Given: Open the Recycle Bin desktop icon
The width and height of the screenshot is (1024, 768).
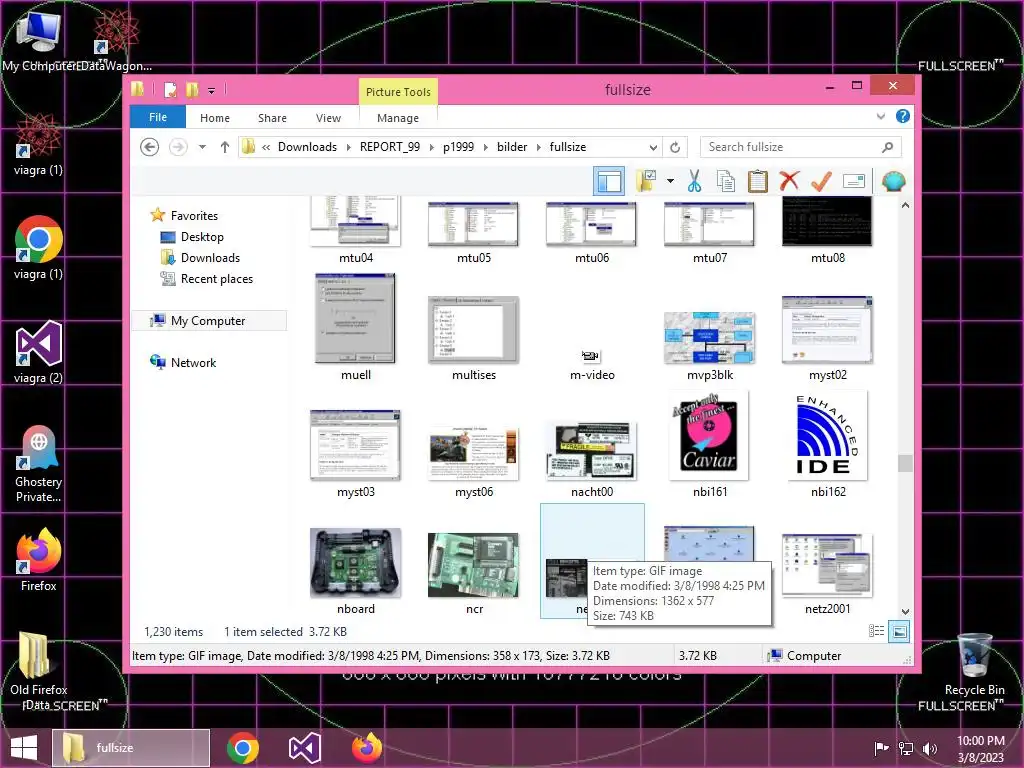Looking at the screenshot, I should 974,664.
